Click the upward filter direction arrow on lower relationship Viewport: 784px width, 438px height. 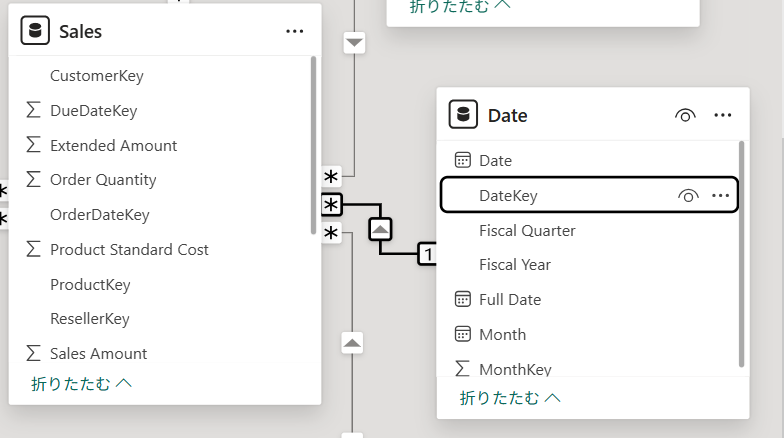pyautogui.click(x=352, y=344)
